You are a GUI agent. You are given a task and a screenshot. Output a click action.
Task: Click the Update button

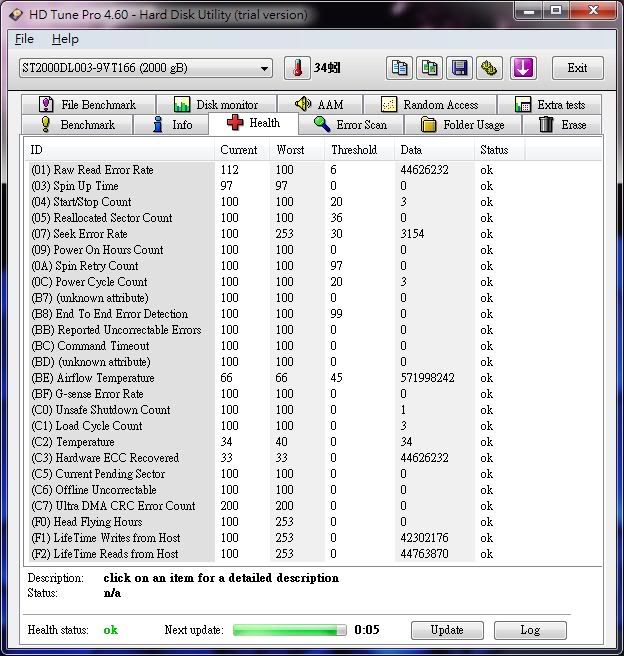(447, 630)
